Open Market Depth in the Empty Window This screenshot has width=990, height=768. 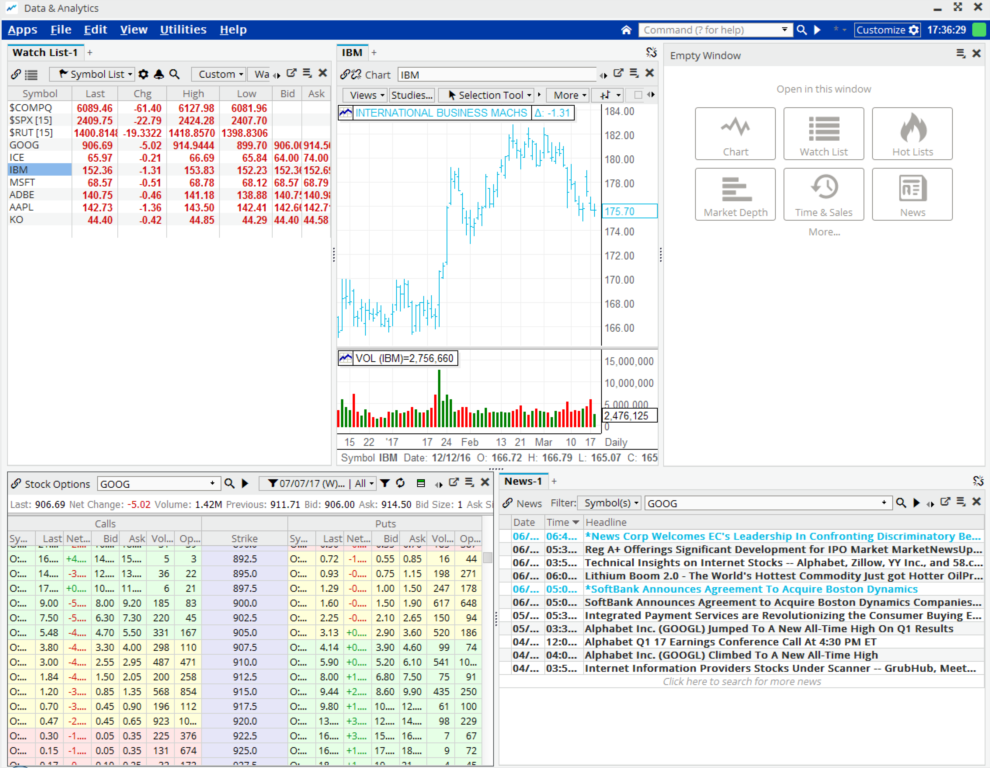coord(735,194)
